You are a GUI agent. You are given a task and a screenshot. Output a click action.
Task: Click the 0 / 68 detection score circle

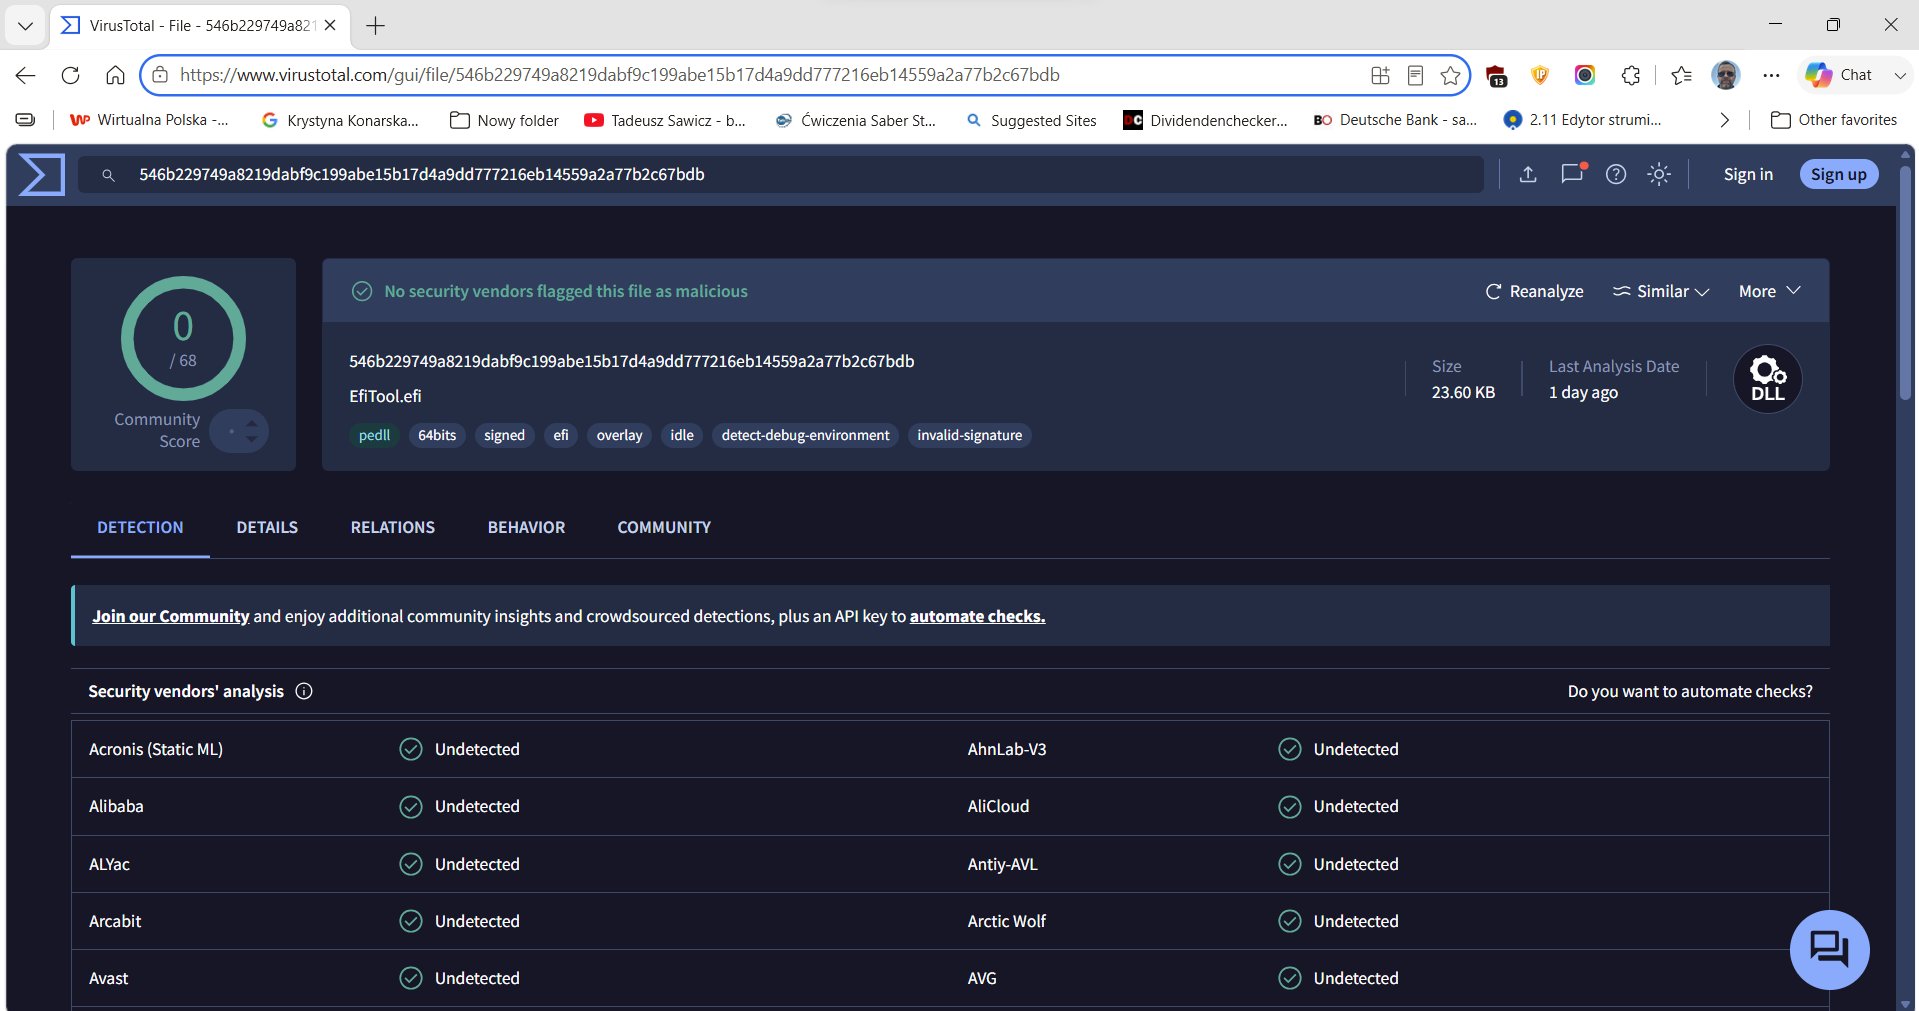pos(183,338)
